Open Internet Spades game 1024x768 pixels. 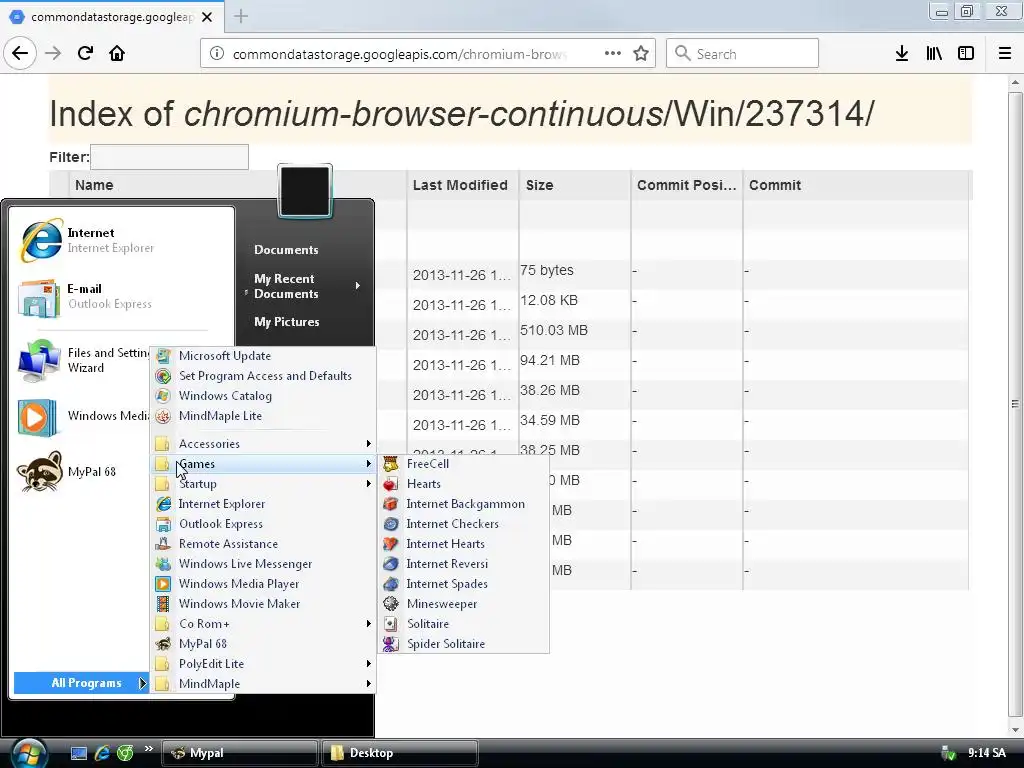tap(464, 584)
